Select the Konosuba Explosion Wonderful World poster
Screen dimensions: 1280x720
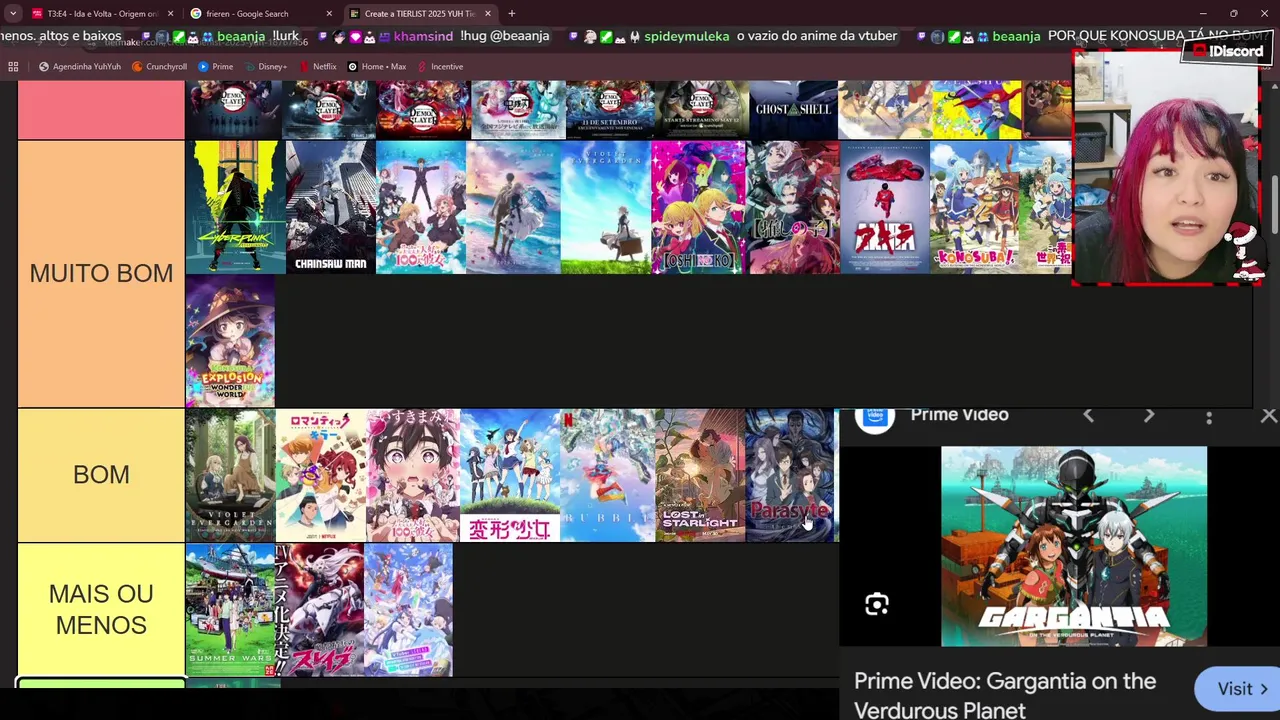tap(230, 341)
